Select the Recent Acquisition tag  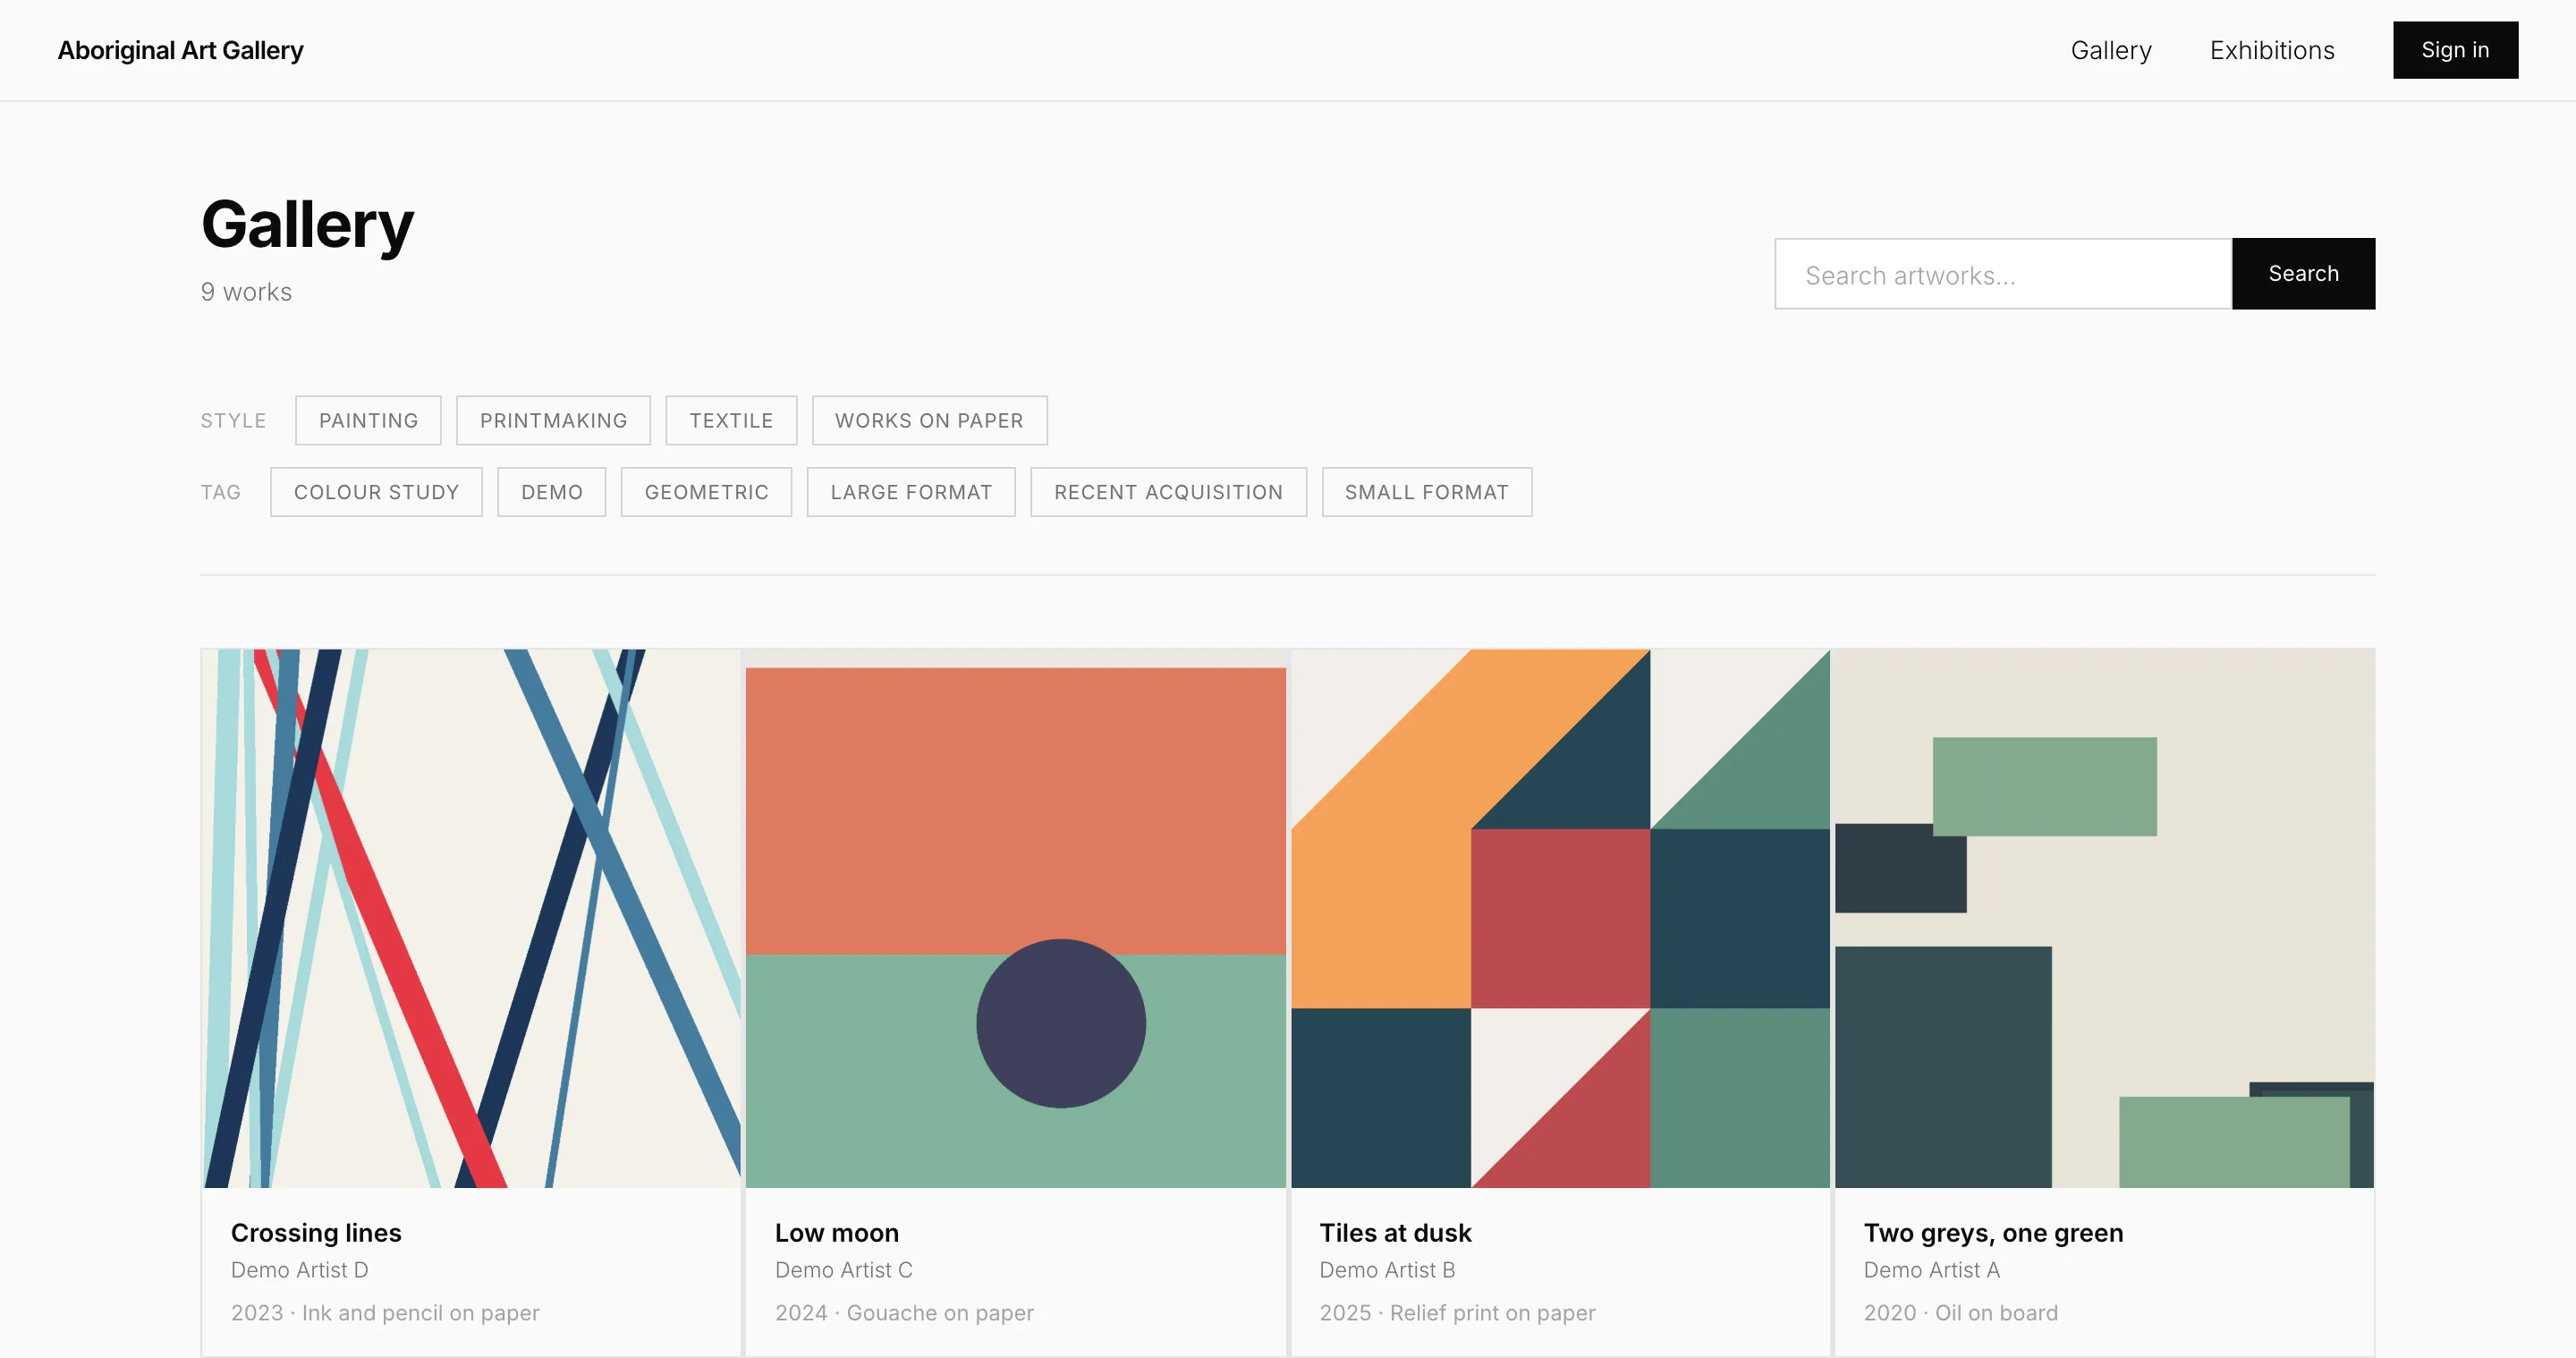(x=1168, y=493)
